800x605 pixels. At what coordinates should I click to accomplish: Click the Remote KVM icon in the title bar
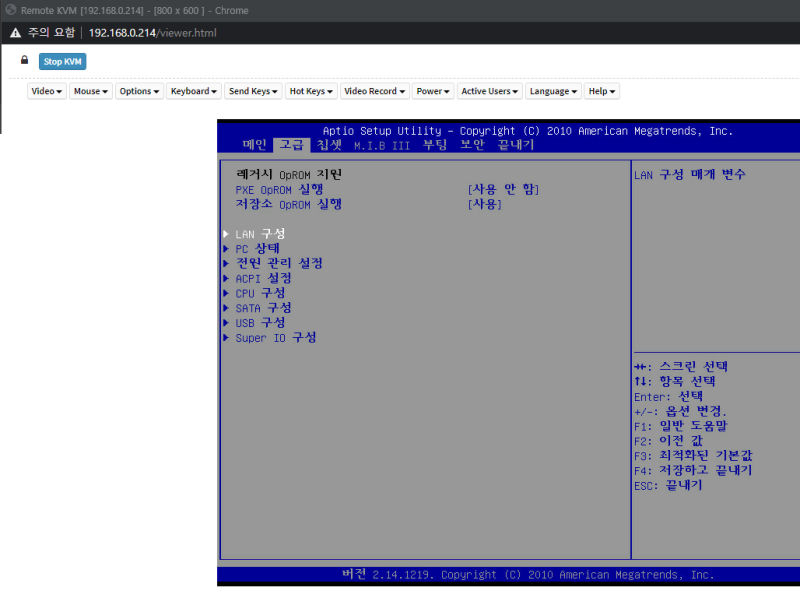[8, 10]
